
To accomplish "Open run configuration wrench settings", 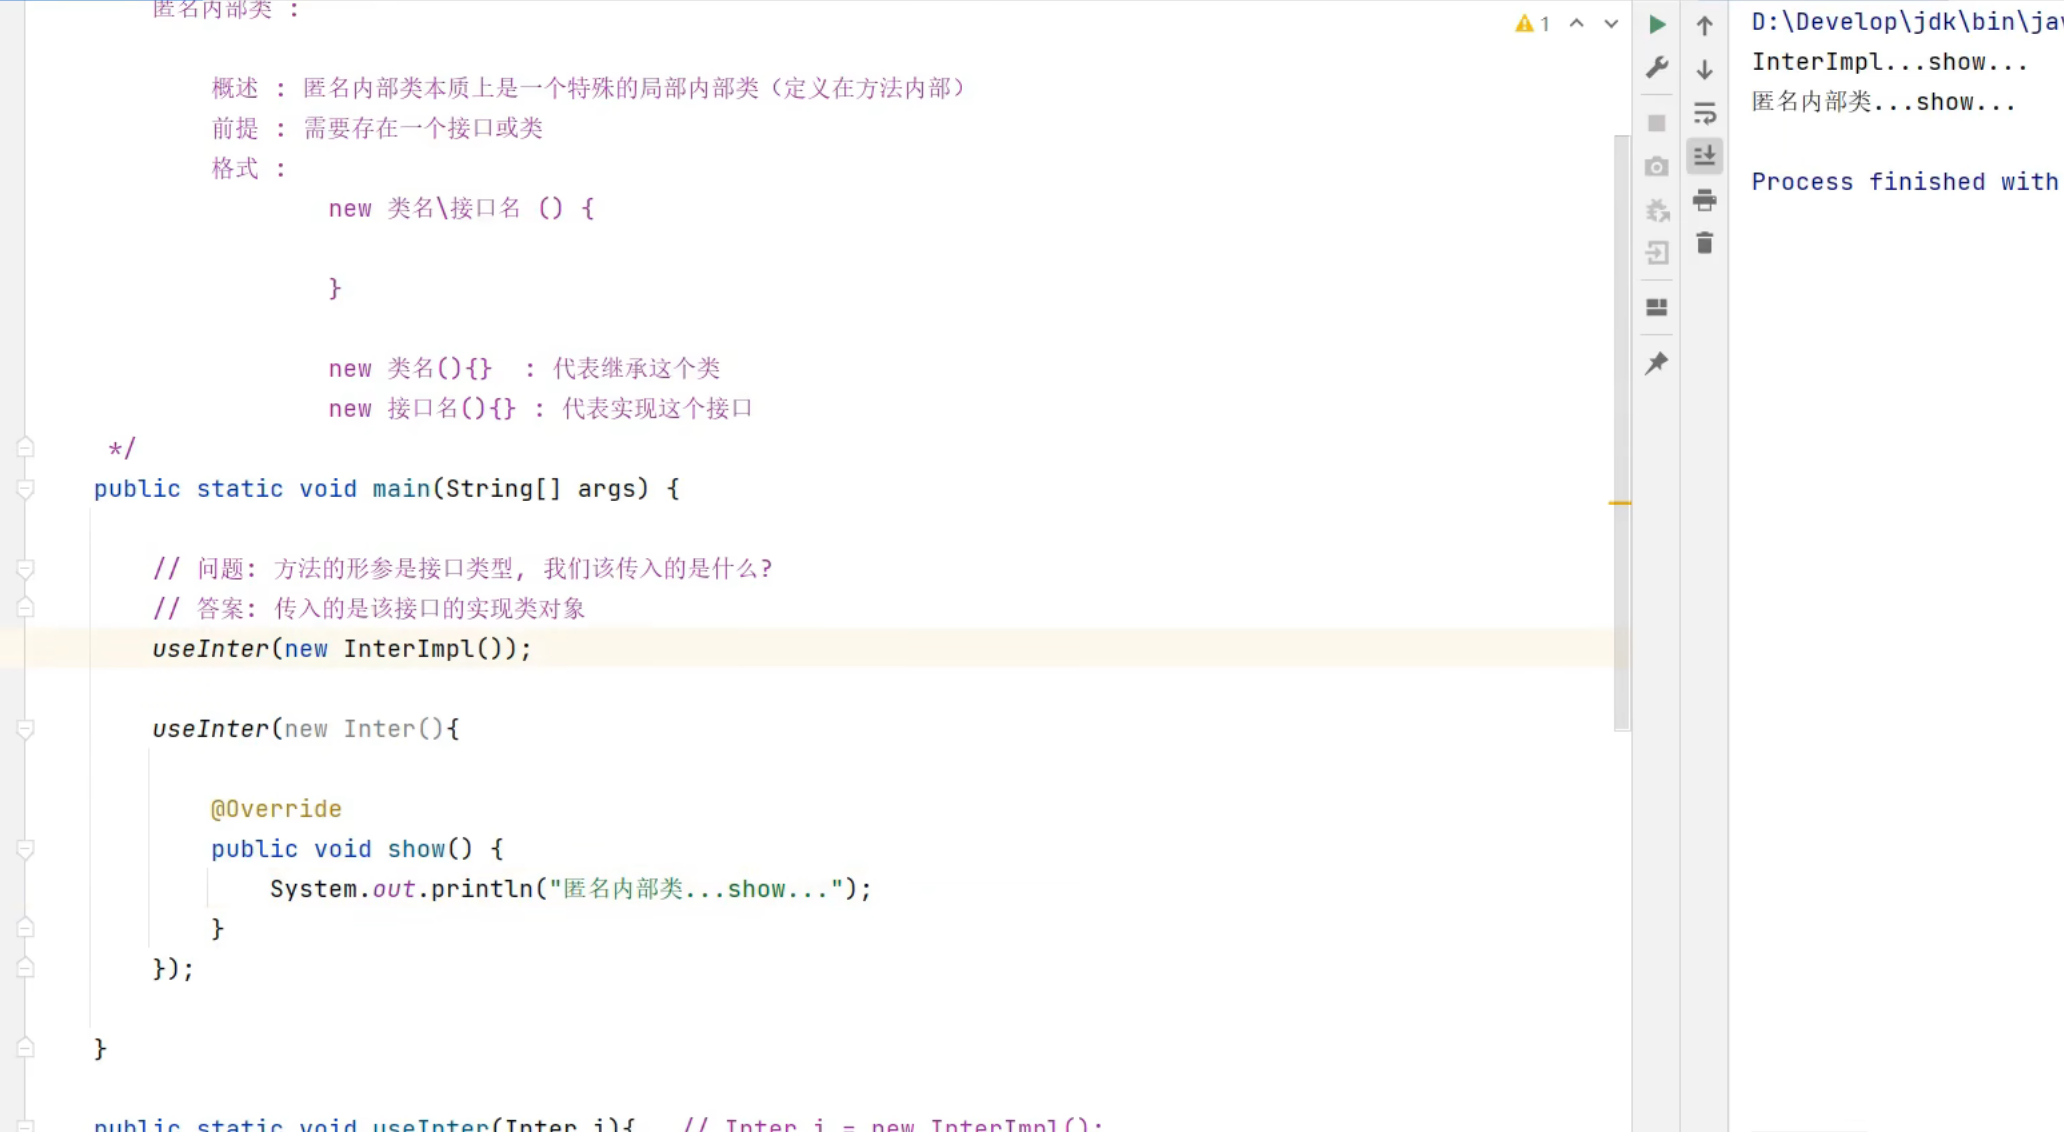I will point(1657,67).
